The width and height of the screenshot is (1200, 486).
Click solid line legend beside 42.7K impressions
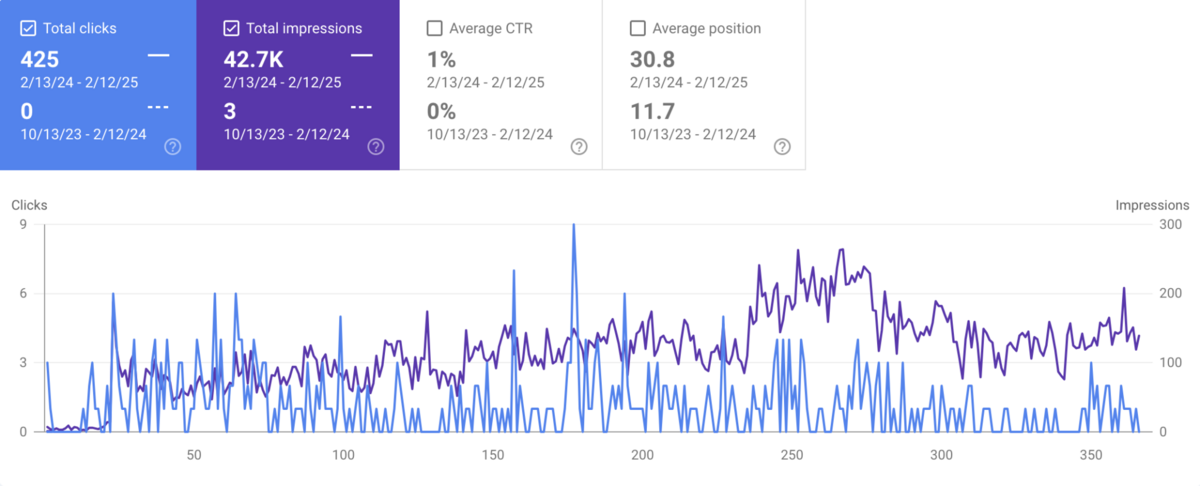click(362, 56)
